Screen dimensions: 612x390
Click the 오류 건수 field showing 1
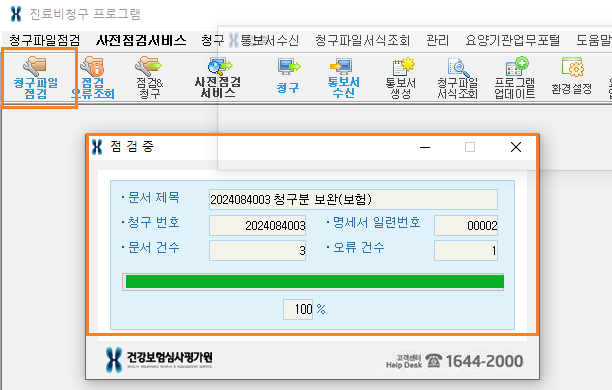pos(466,250)
